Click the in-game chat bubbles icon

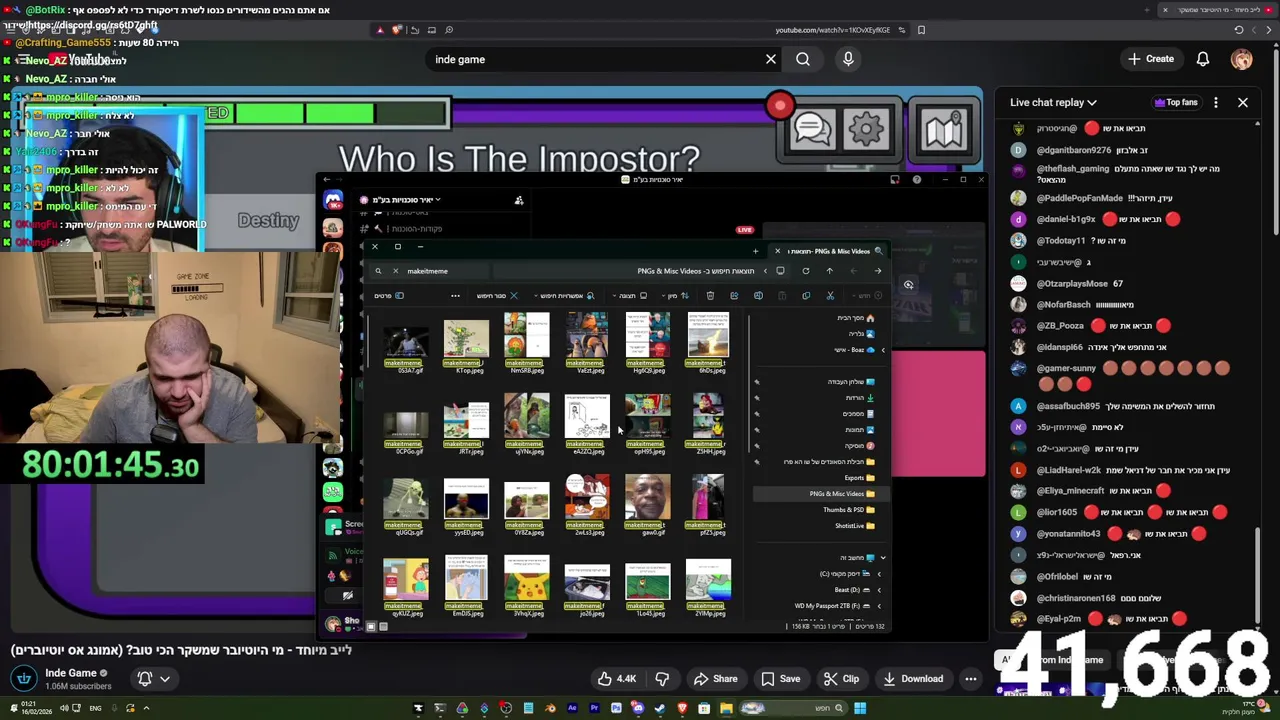pyautogui.click(x=812, y=128)
